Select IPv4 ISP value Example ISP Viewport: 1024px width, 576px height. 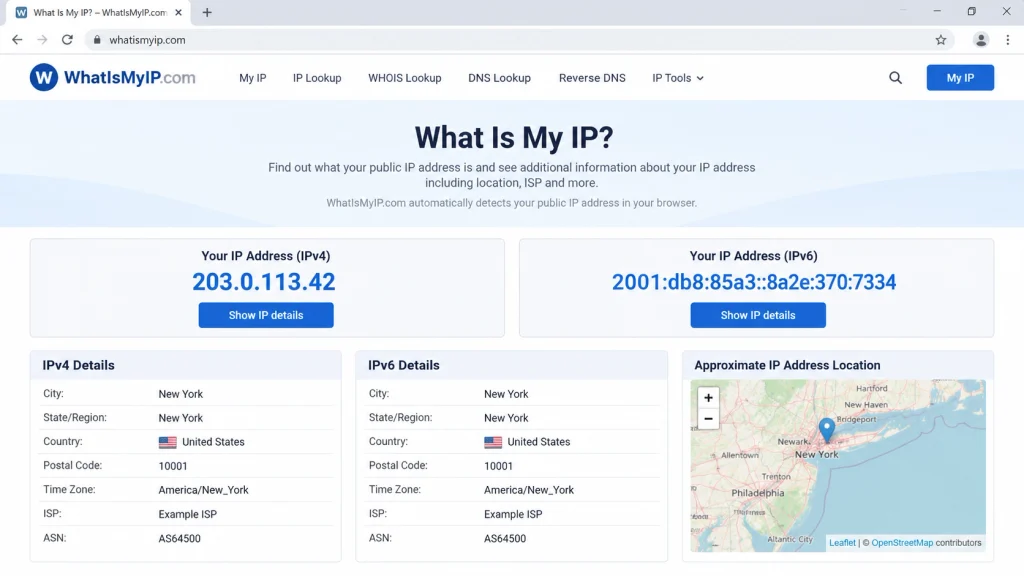(x=187, y=514)
